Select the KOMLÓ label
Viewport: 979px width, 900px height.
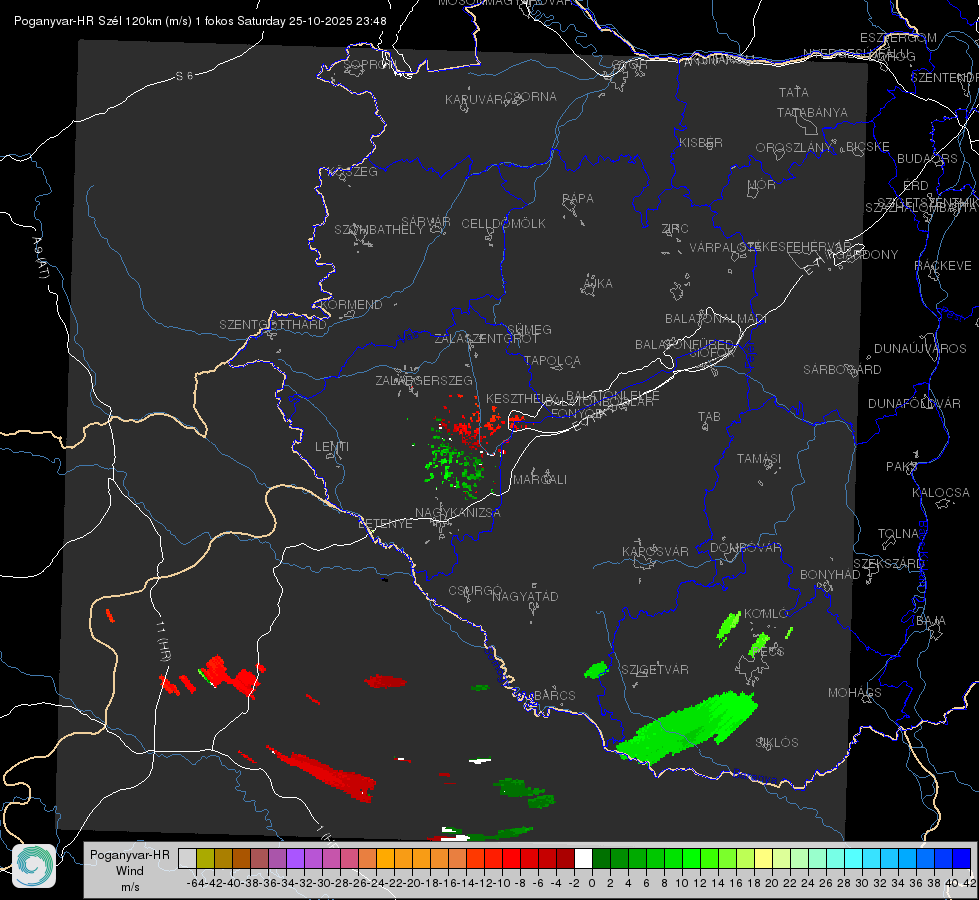pyautogui.click(x=766, y=614)
